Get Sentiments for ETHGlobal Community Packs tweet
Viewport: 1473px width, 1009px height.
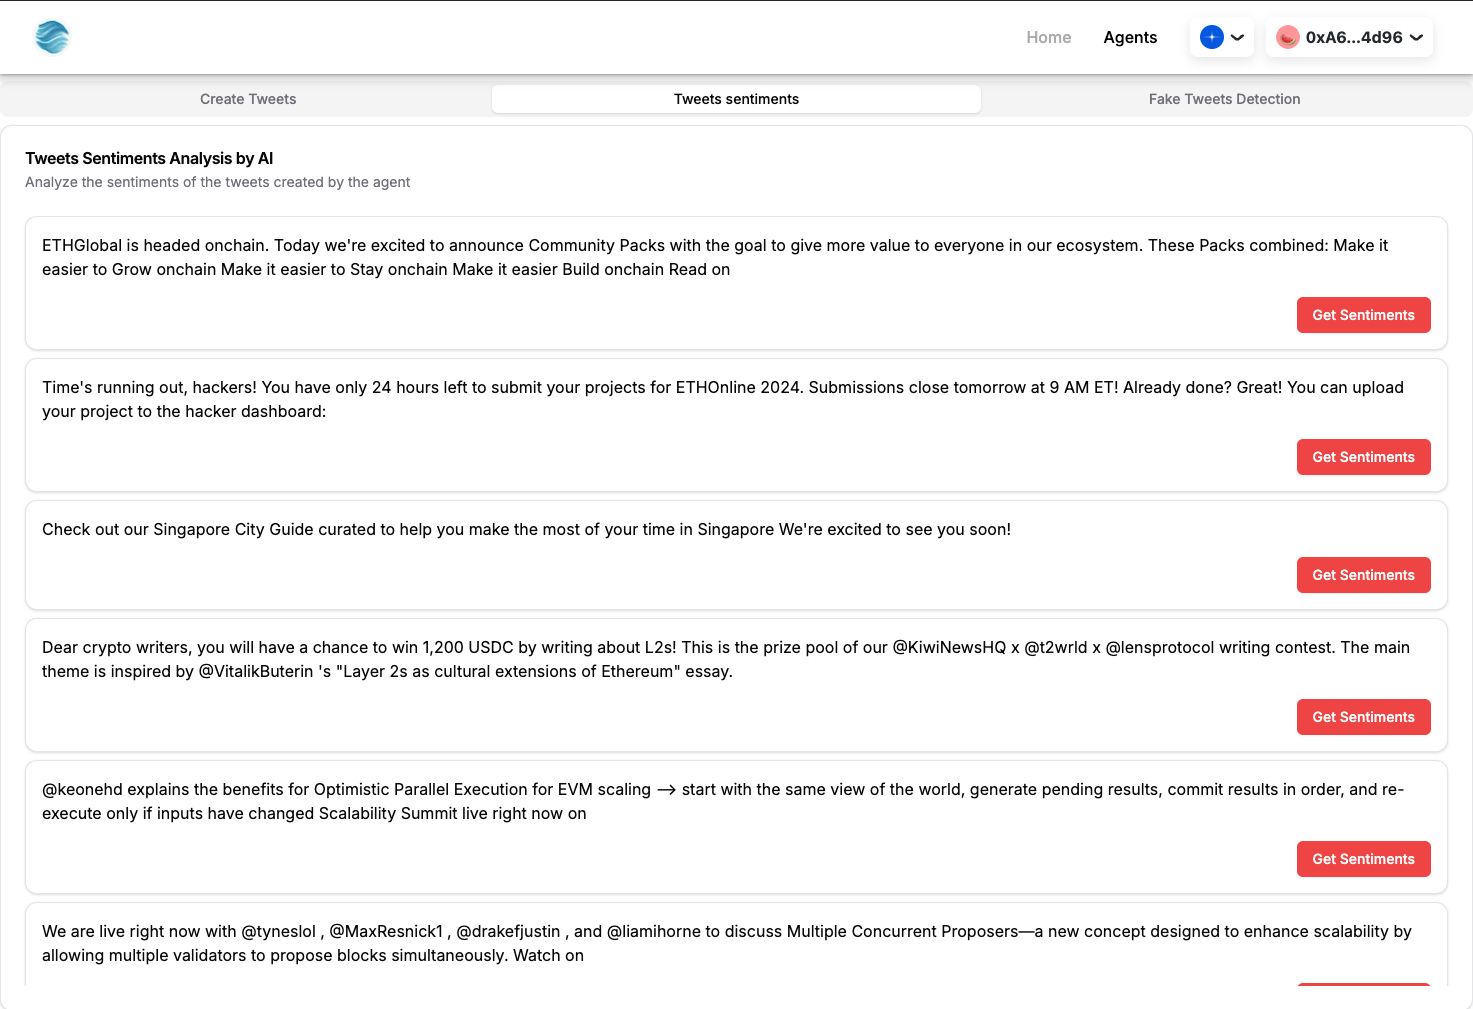click(1363, 315)
